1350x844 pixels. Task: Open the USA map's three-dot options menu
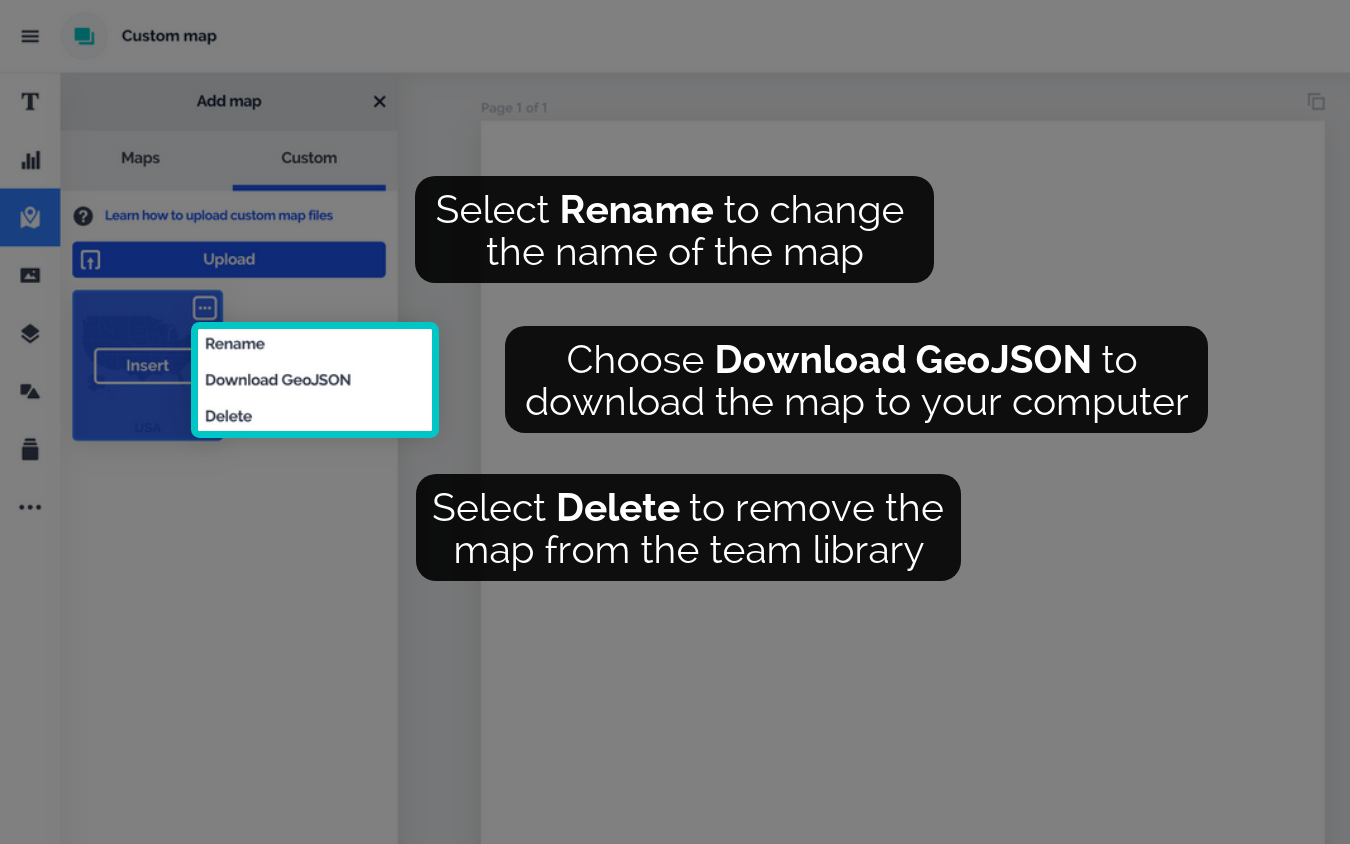click(x=204, y=308)
